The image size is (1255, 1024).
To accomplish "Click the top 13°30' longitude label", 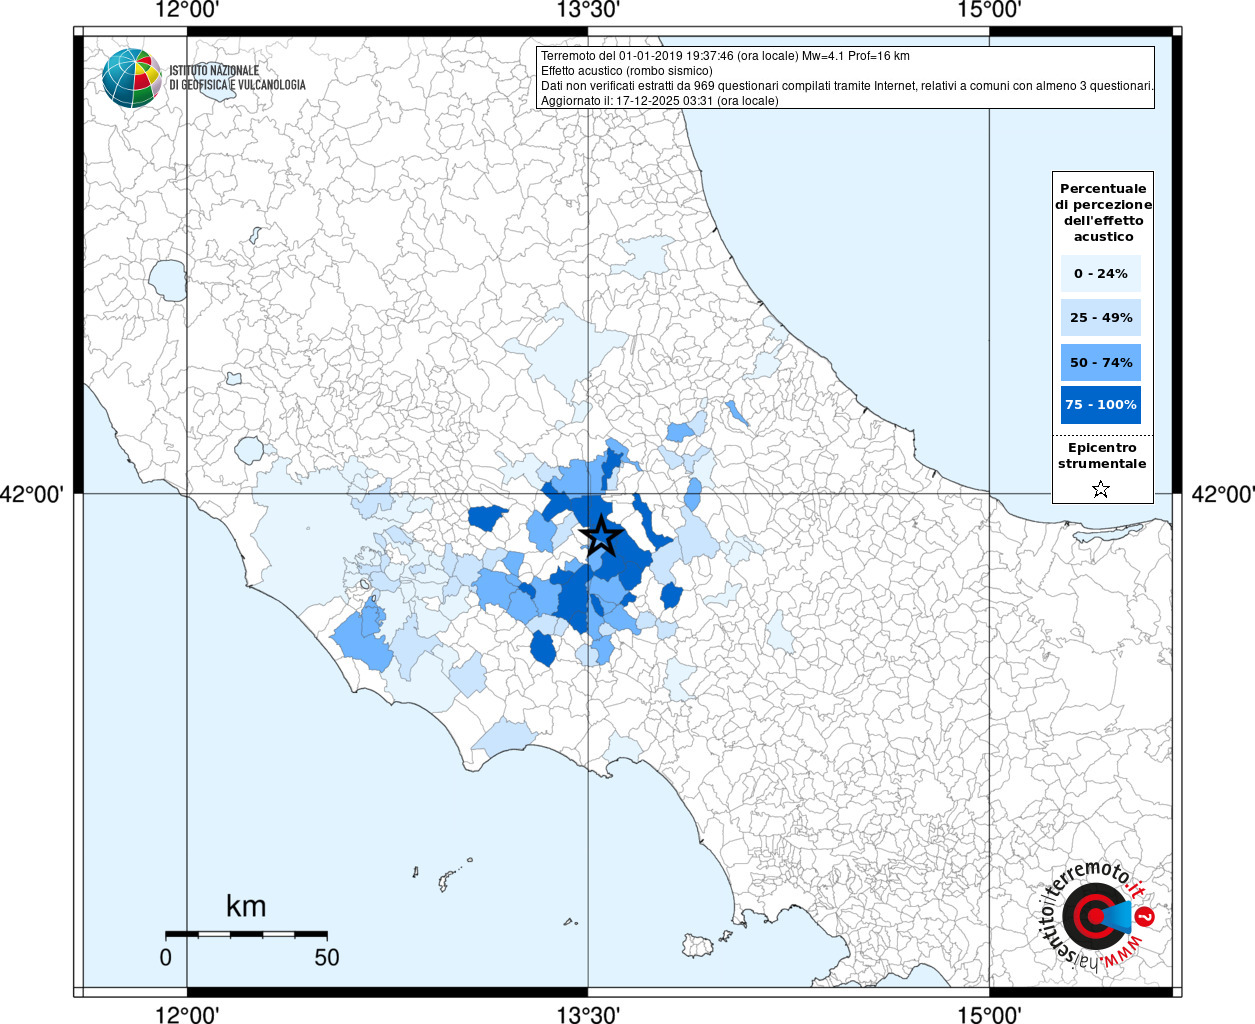I will [588, 10].
